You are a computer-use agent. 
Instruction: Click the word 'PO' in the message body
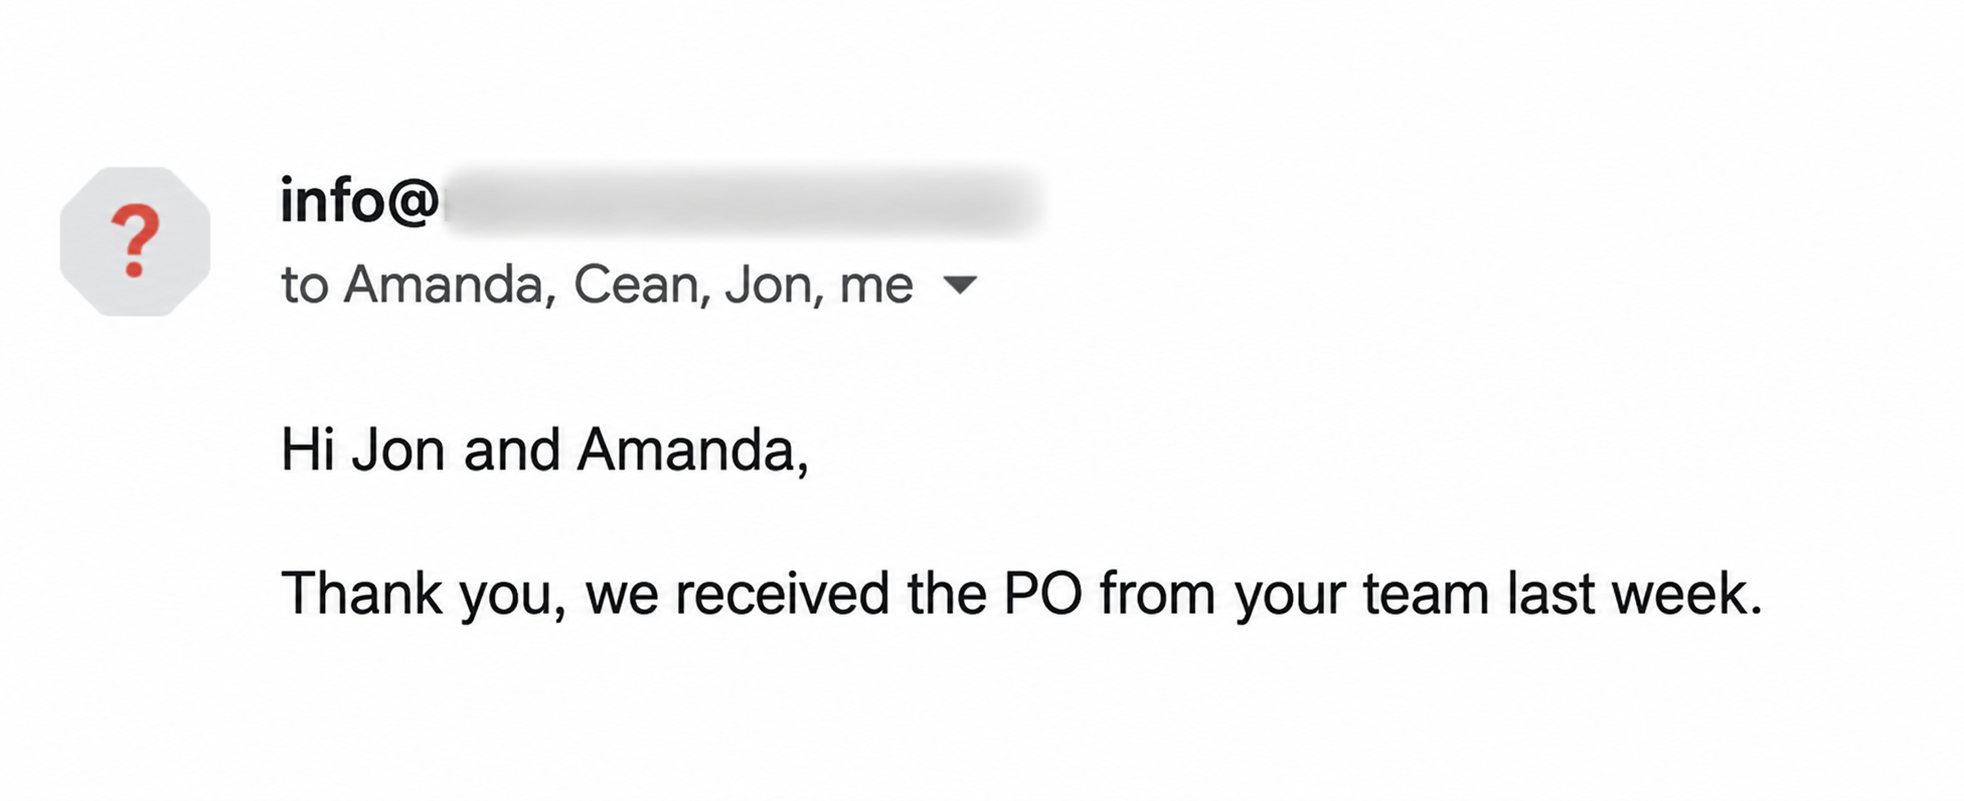pyautogui.click(x=1042, y=594)
